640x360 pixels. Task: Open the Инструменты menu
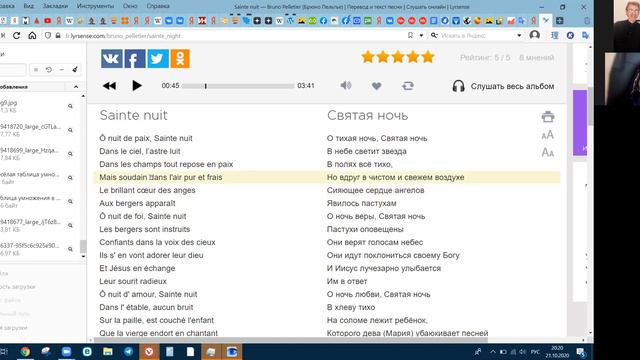(x=95, y=6)
